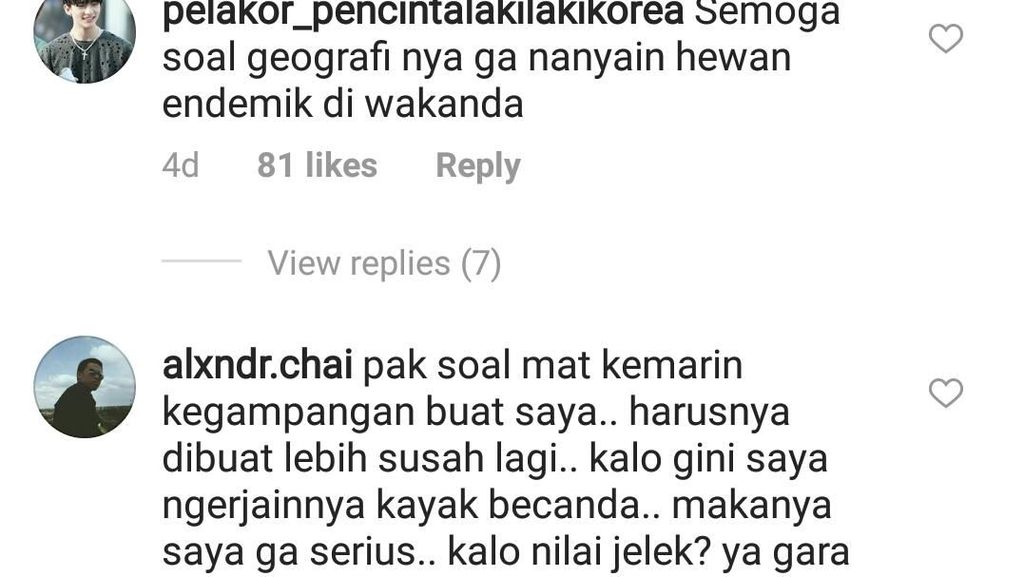The height and width of the screenshot is (577, 1024).
Task: Click the 4d timestamp
Action: click(180, 165)
